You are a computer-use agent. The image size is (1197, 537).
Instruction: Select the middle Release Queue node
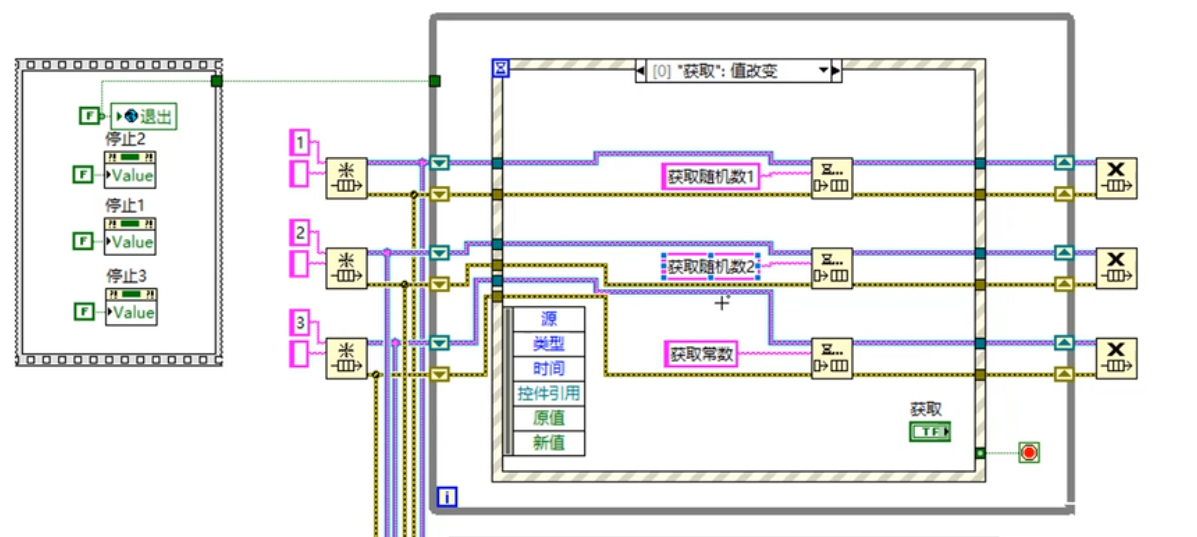pyautogui.click(x=1116, y=268)
